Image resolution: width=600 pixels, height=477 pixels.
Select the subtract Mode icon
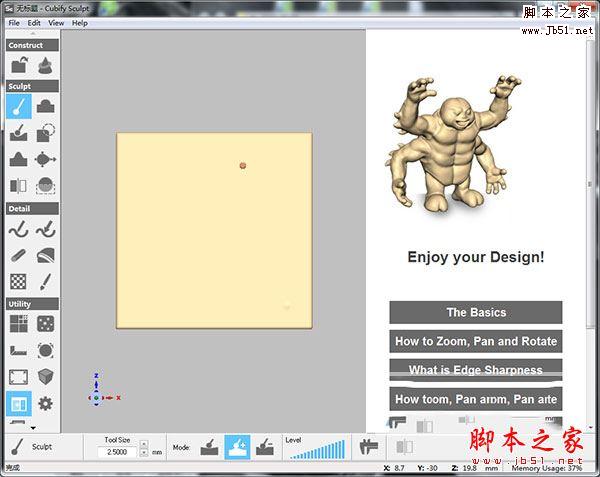(265, 447)
